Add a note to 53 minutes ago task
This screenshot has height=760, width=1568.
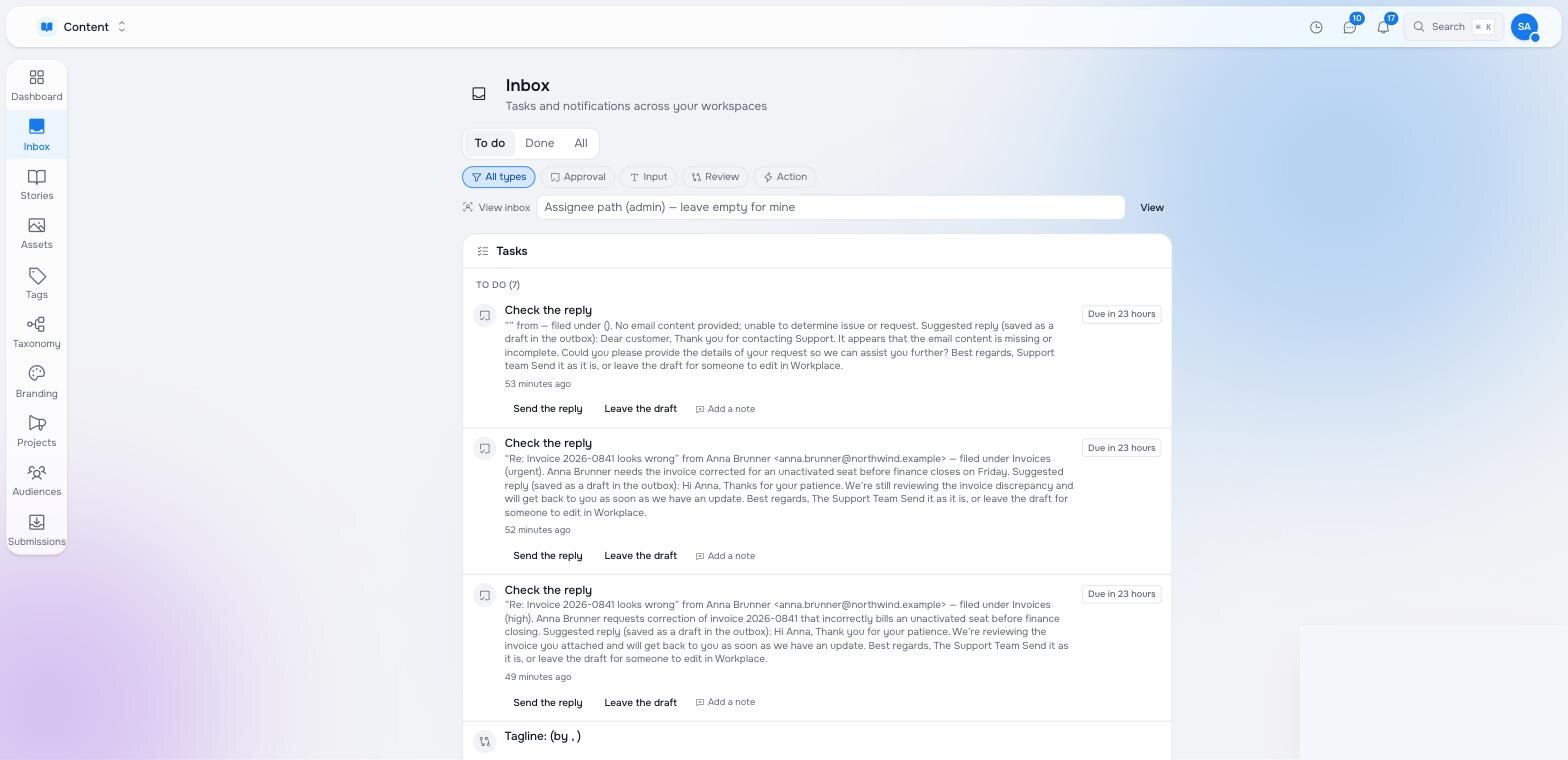[x=726, y=409]
